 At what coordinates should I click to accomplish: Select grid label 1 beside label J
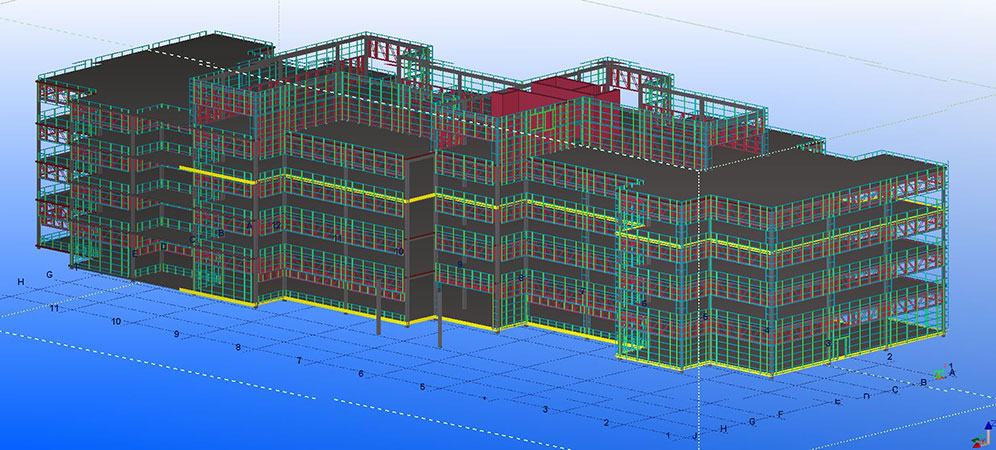point(668,436)
